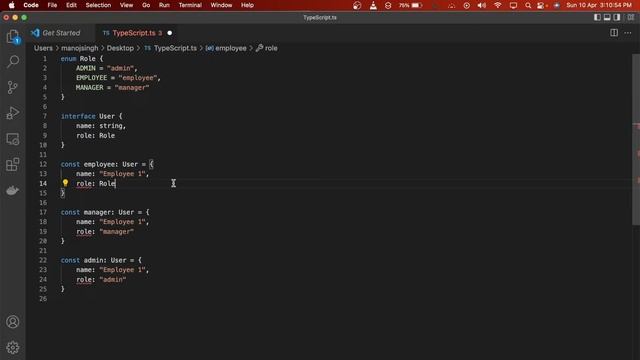This screenshot has width=640, height=360.
Task: Click the lightbulb quick fix icon
Action: [65, 183]
